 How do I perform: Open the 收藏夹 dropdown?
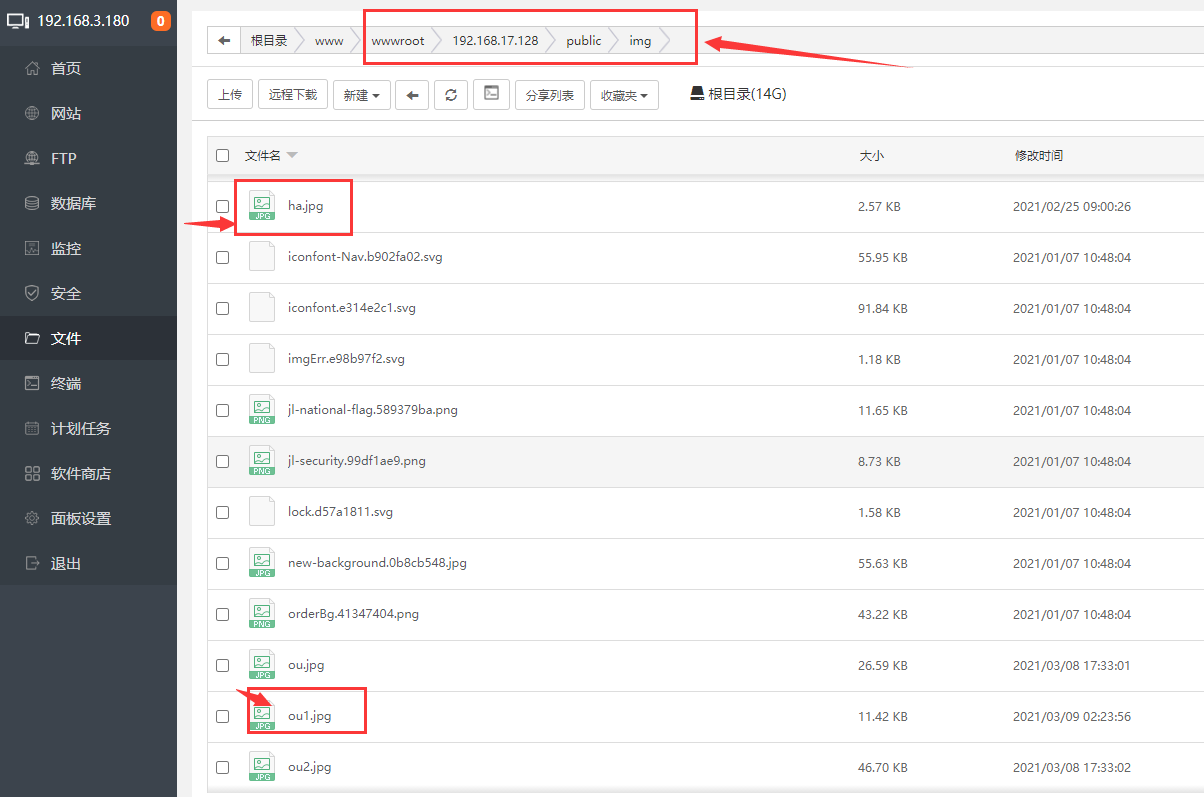[x=624, y=95]
